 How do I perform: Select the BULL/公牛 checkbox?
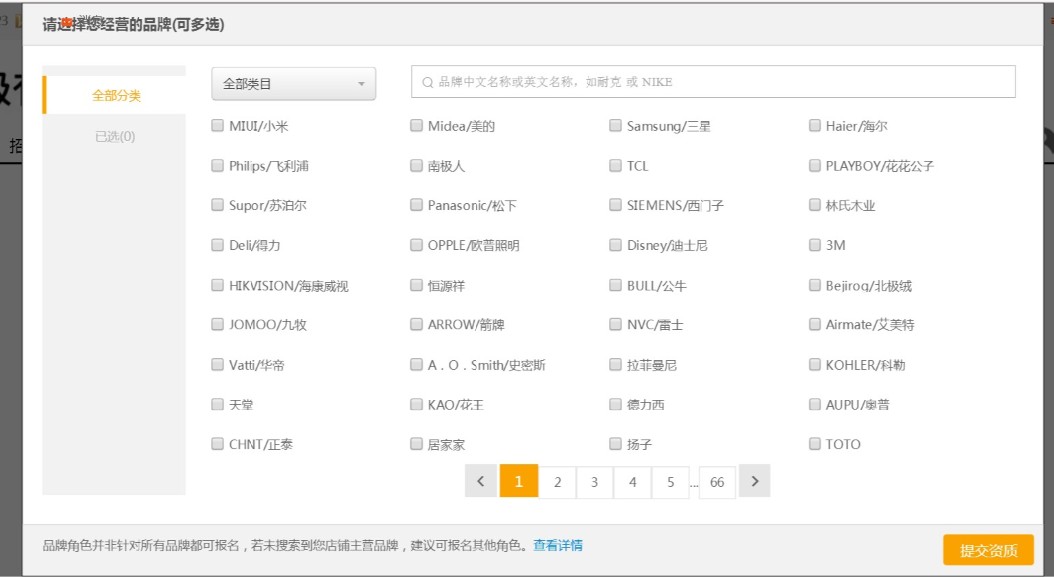pos(615,285)
